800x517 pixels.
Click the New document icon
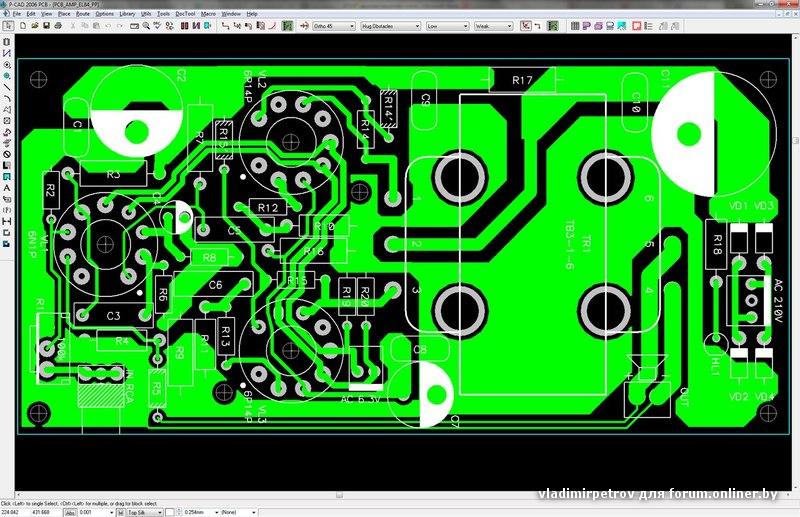(x=23, y=26)
